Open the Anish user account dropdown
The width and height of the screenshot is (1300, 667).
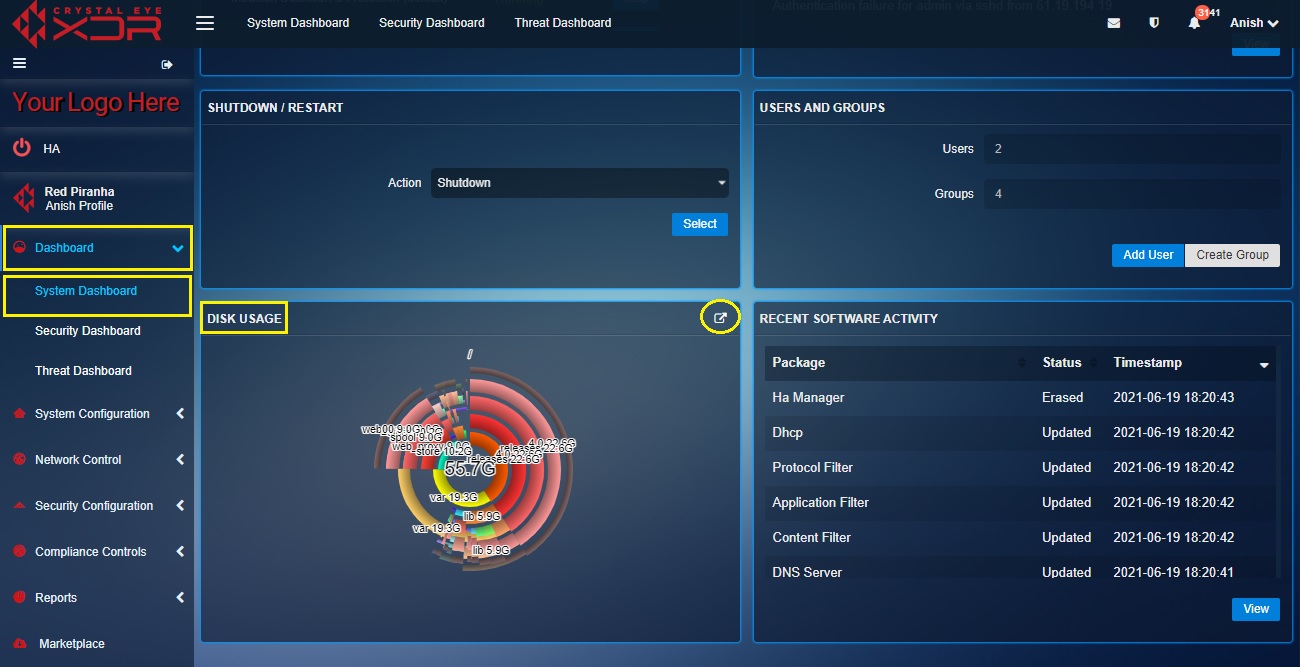(1254, 23)
